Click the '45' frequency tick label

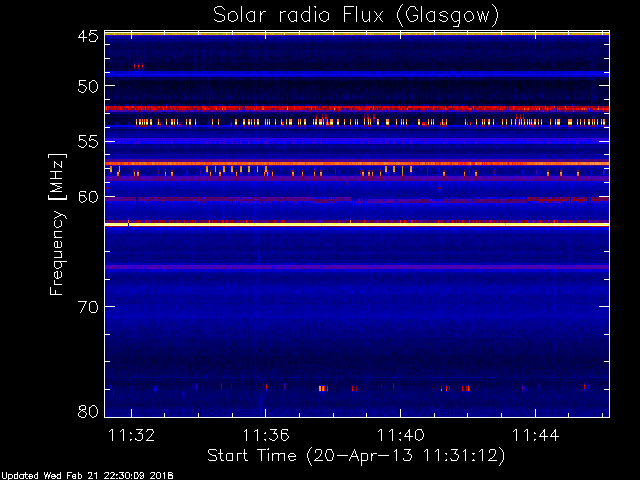(88, 36)
